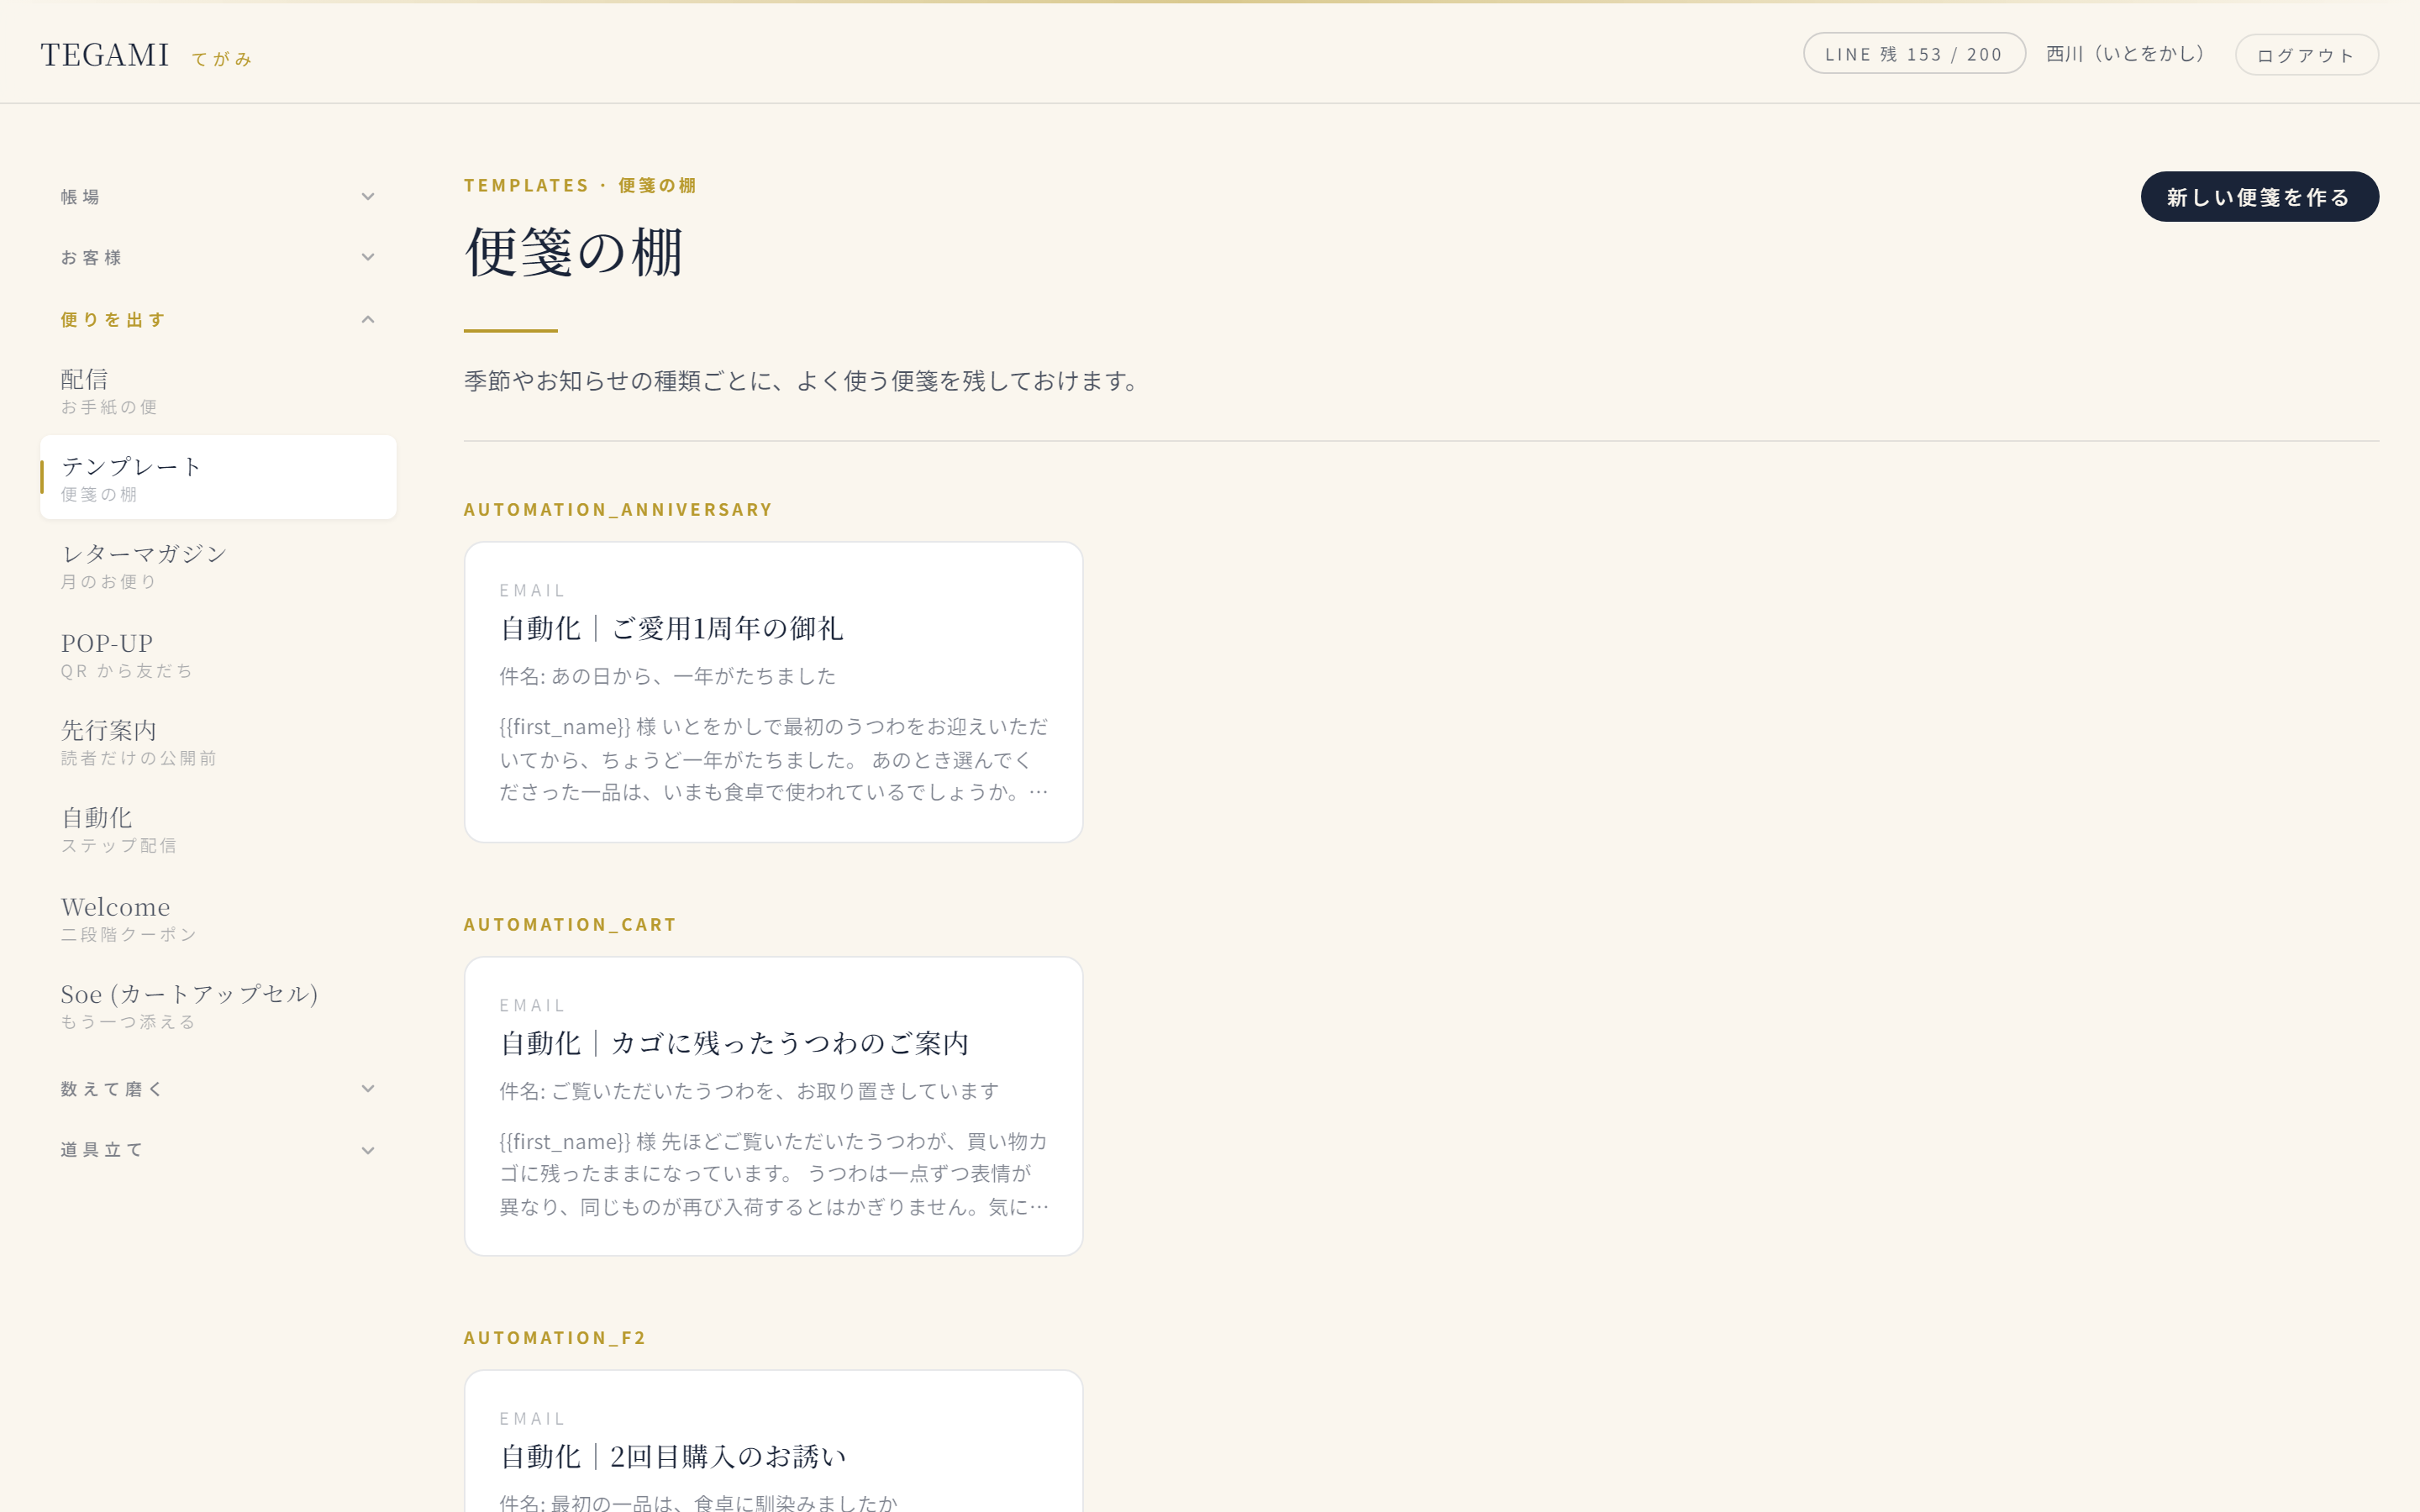Open Welcome 二段階クーポン item
2420x1512 pixels.
click(218, 917)
